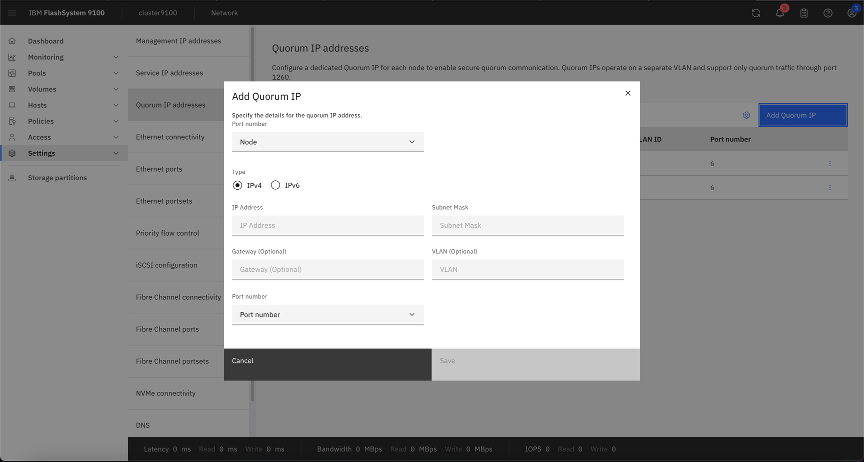Open the first row's overflow menu
Image resolution: width=864 pixels, height=462 pixels.
coord(830,163)
